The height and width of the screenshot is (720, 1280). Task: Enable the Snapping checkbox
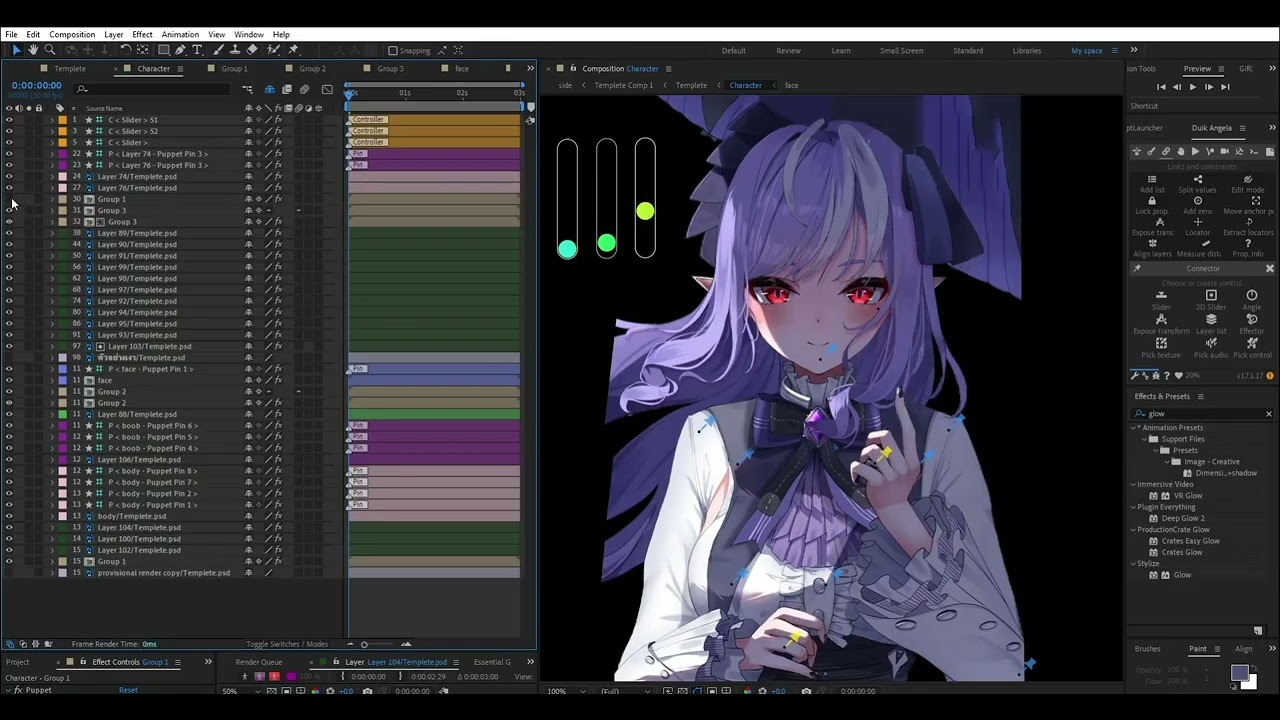coord(393,51)
